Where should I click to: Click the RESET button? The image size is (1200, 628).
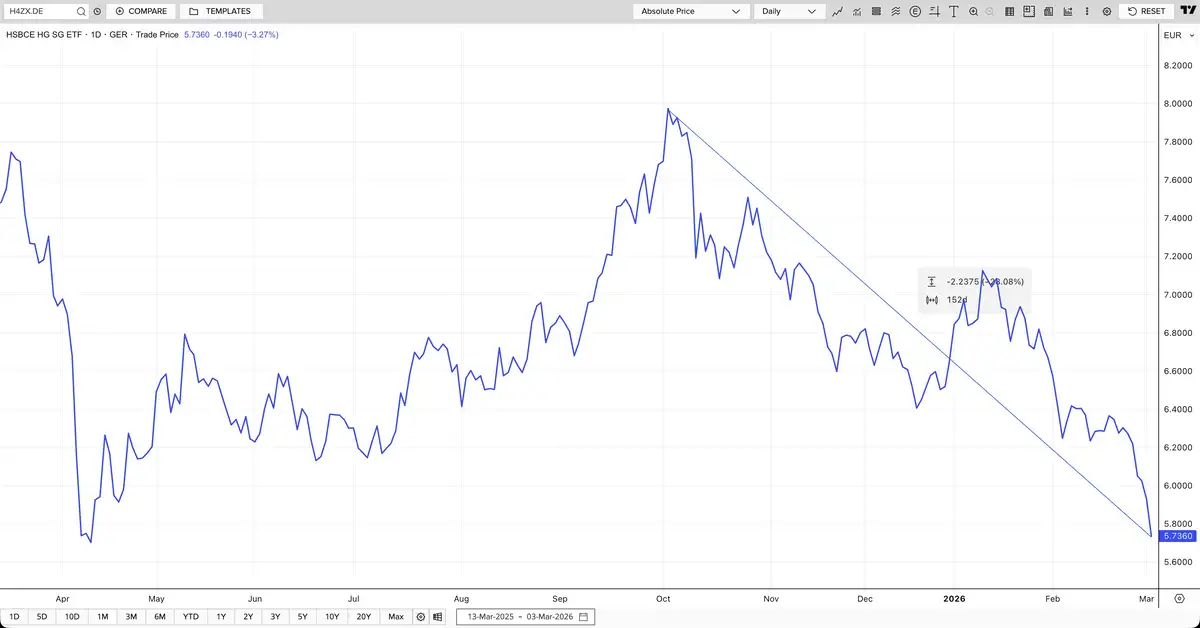pyautogui.click(x=1146, y=11)
